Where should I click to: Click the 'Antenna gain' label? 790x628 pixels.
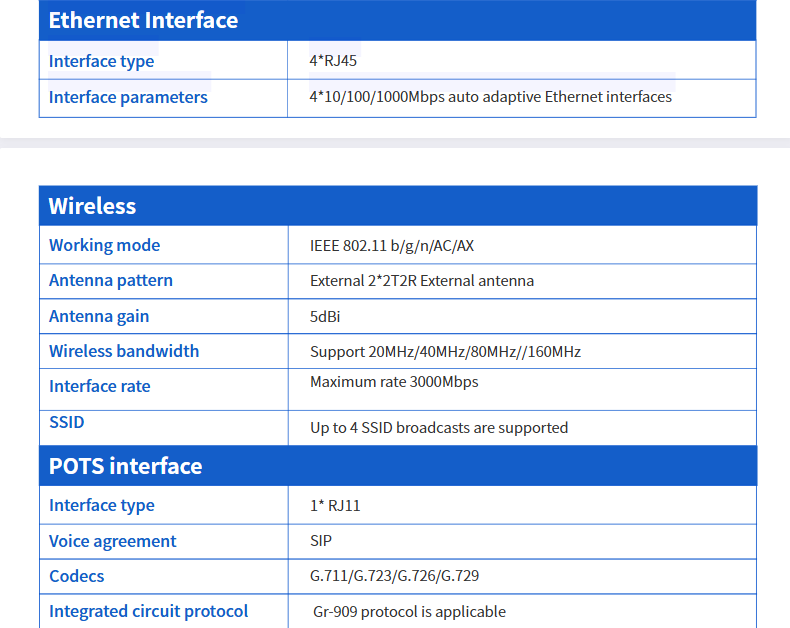tap(99, 316)
